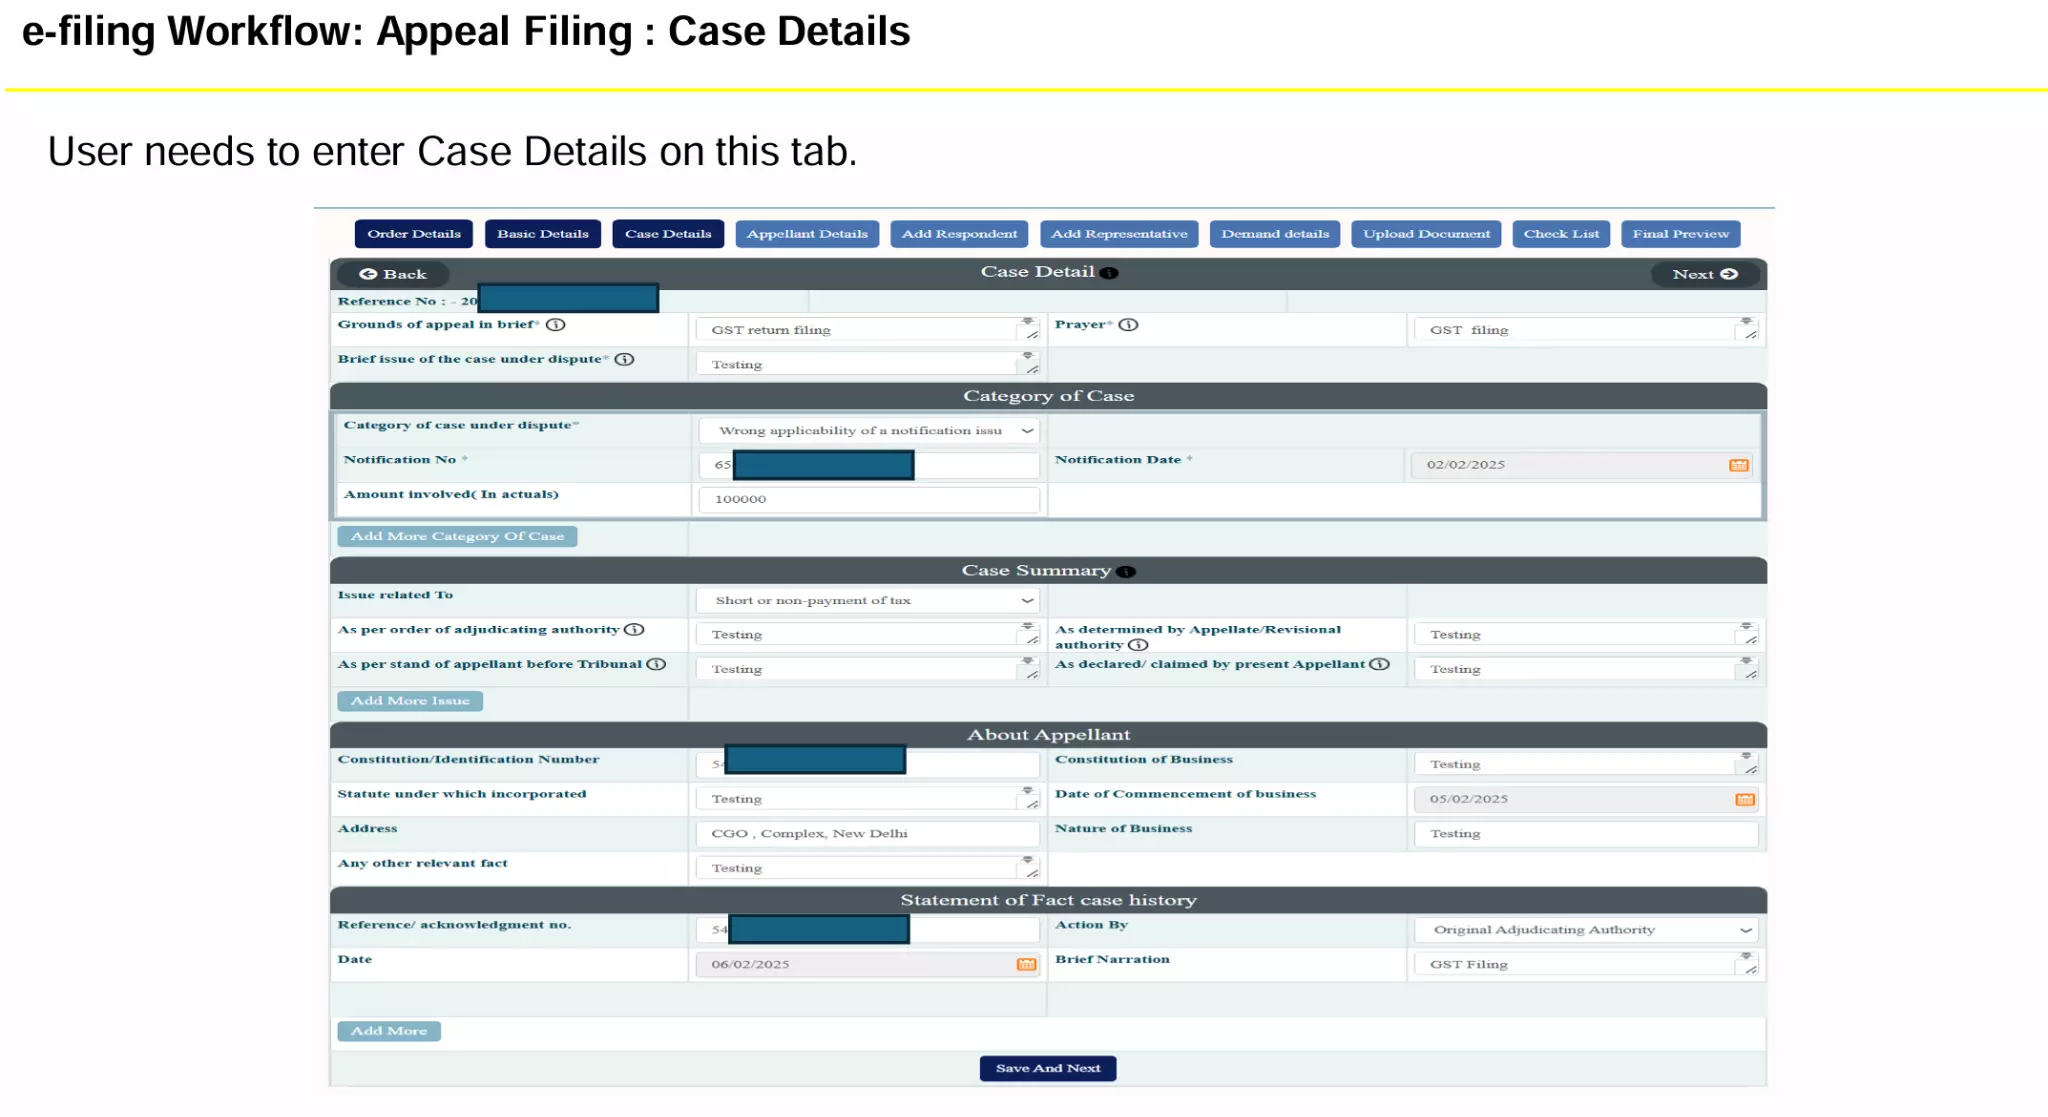This screenshot has height=1117, width=2048.
Task: Click info icon beside stand before Tribunal
Action: [656, 664]
